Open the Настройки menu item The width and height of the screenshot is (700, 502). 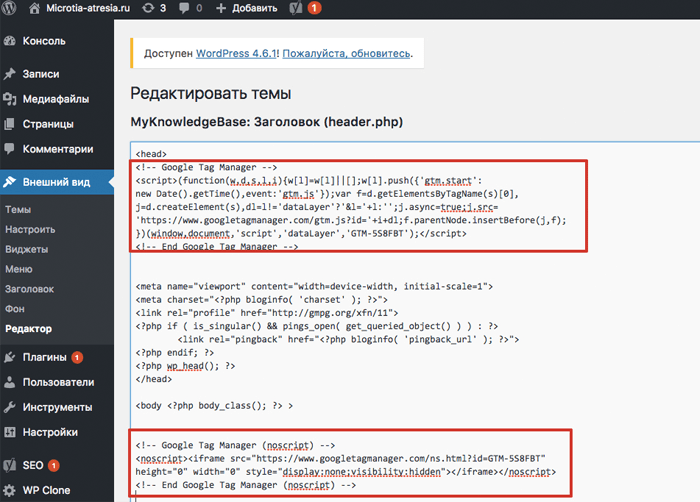[50, 432]
